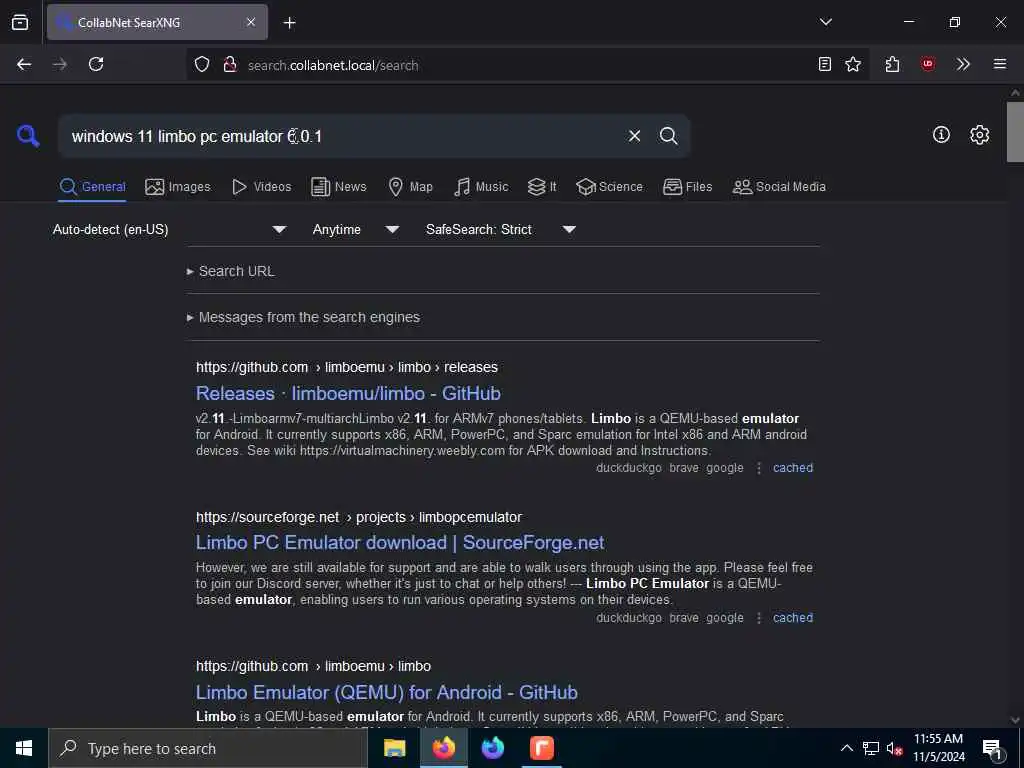Open the taskbar clock and date
1024x768 pixels.
coord(938,748)
